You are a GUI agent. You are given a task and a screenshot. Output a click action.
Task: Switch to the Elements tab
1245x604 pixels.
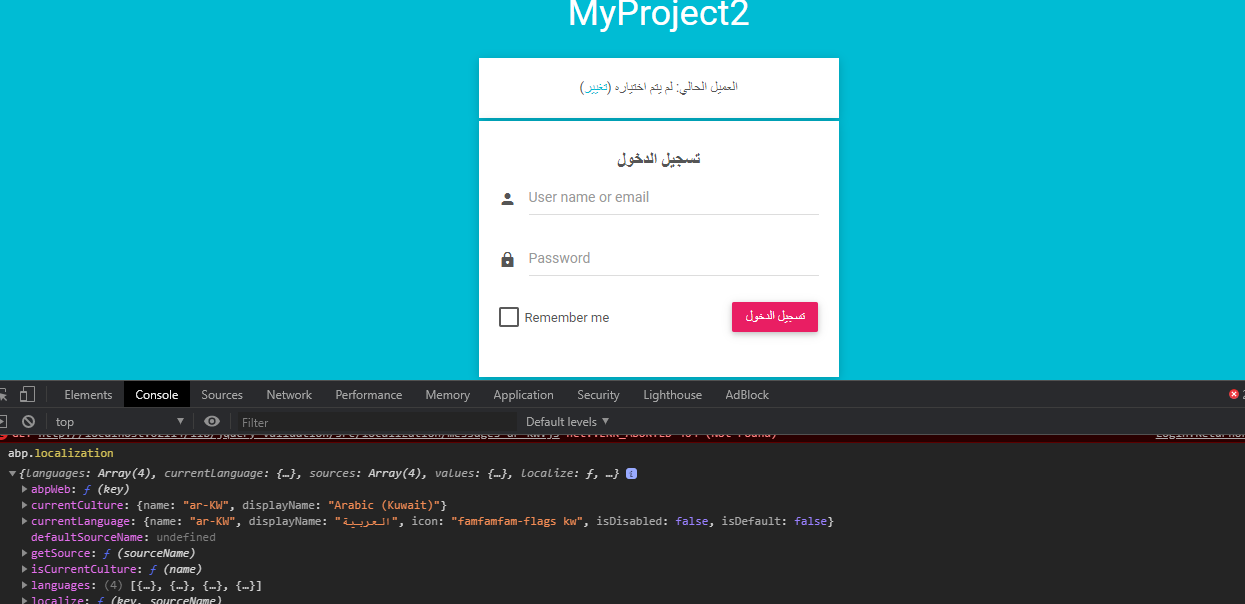tap(88, 394)
